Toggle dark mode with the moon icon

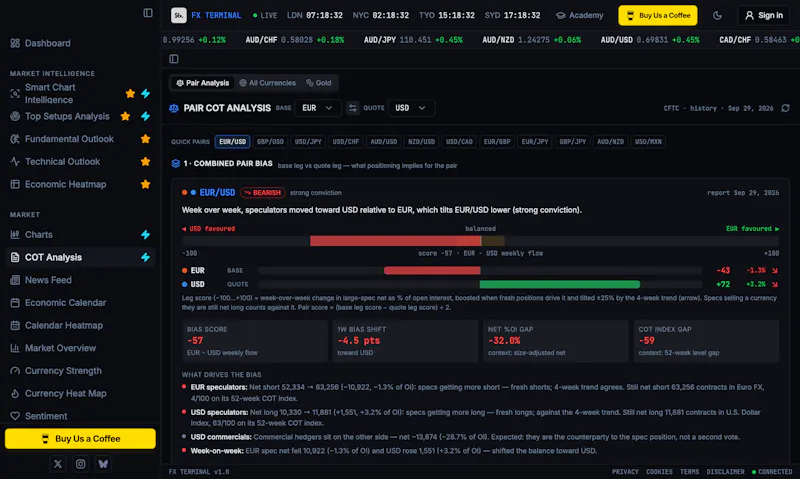717,15
